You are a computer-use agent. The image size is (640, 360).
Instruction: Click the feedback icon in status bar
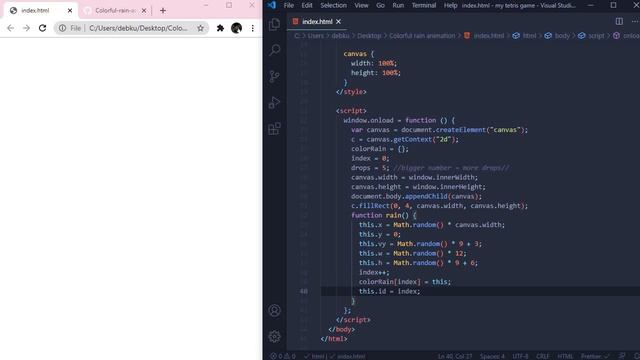click(x=622, y=356)
